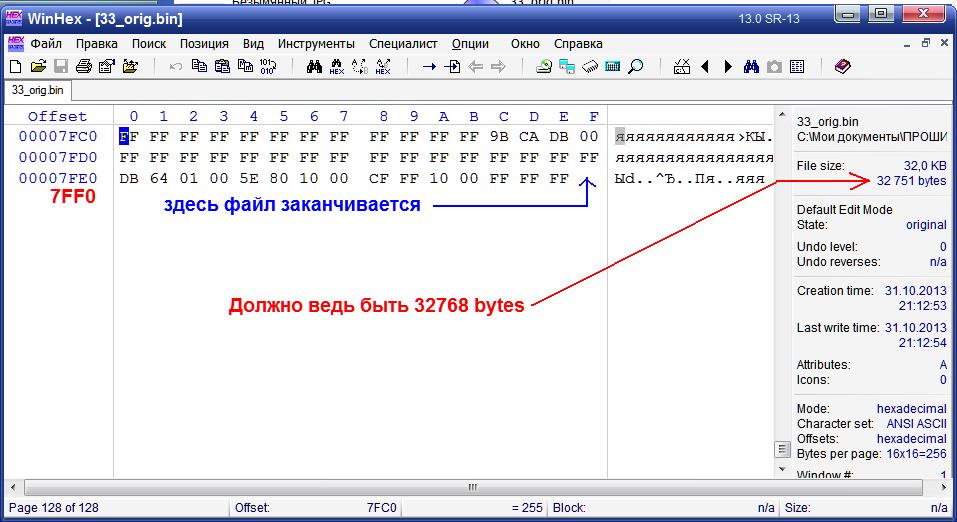The image size is (957, 522).
Task: Select the 33_orig.bin document tab
Action: (37, 90)
